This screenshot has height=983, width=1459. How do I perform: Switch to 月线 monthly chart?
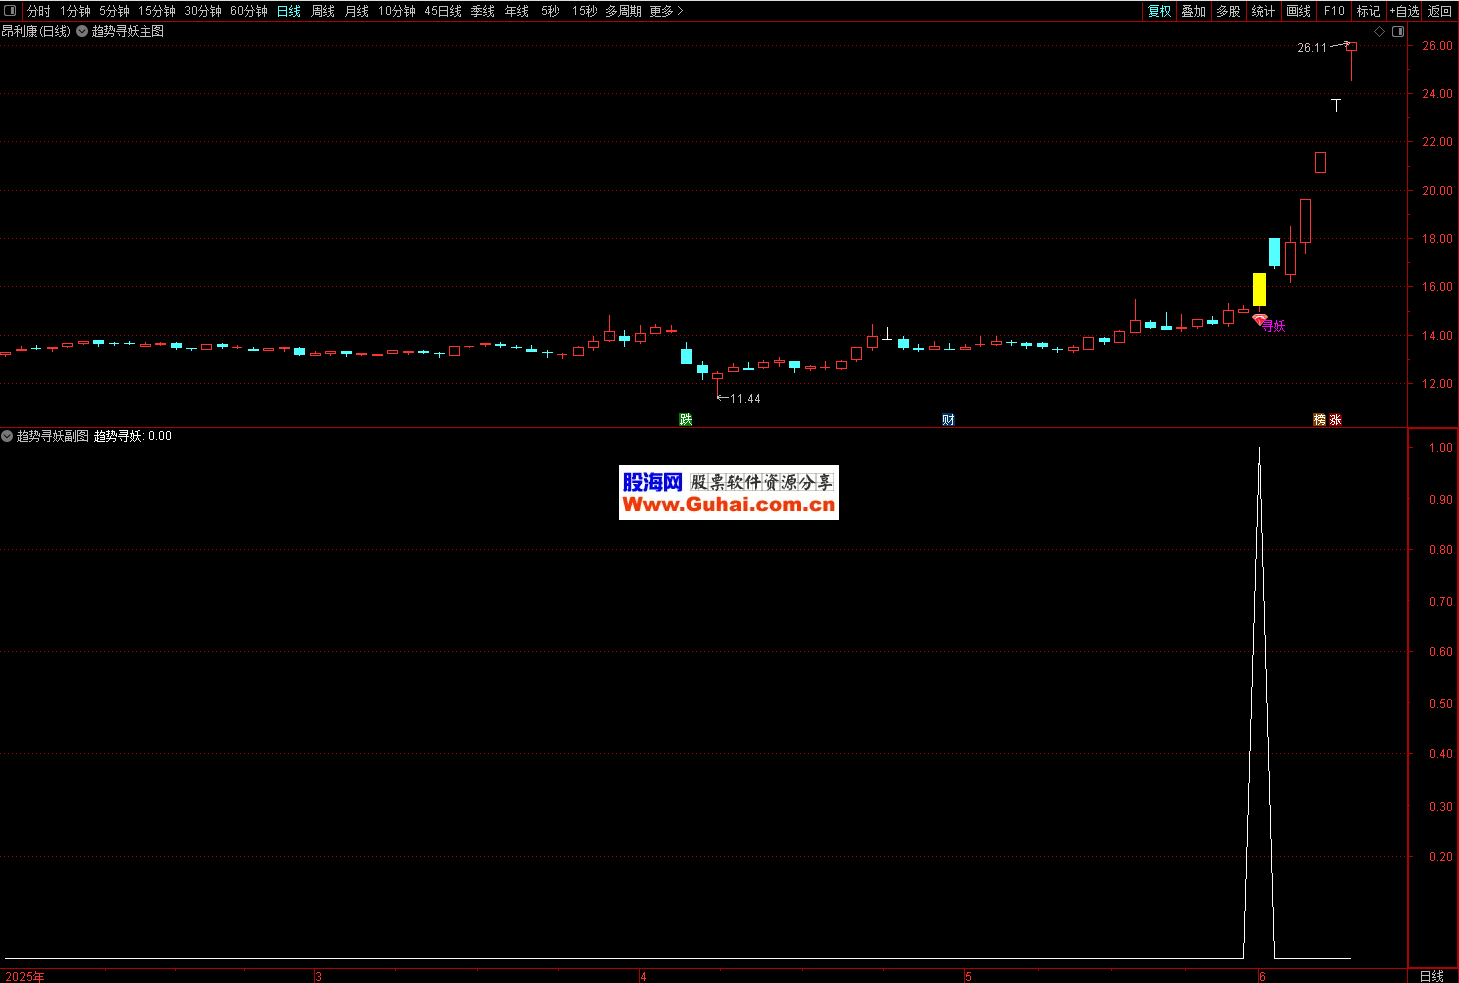pos(357,11)
